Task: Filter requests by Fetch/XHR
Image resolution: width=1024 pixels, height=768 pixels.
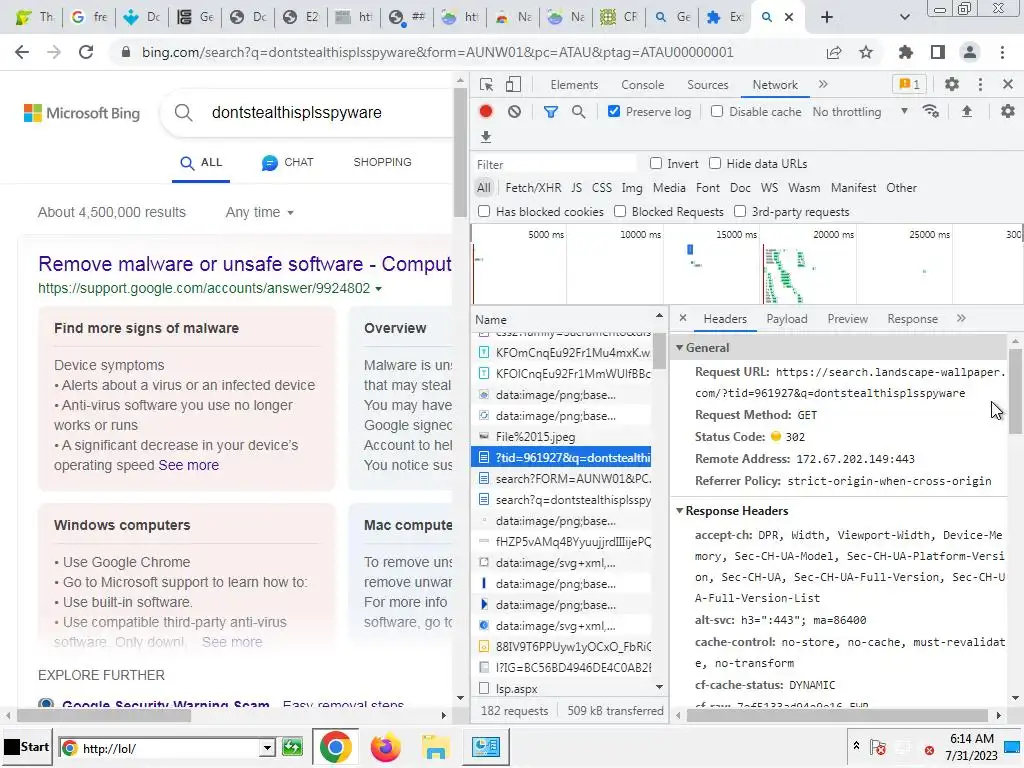Action: point(533,188)
